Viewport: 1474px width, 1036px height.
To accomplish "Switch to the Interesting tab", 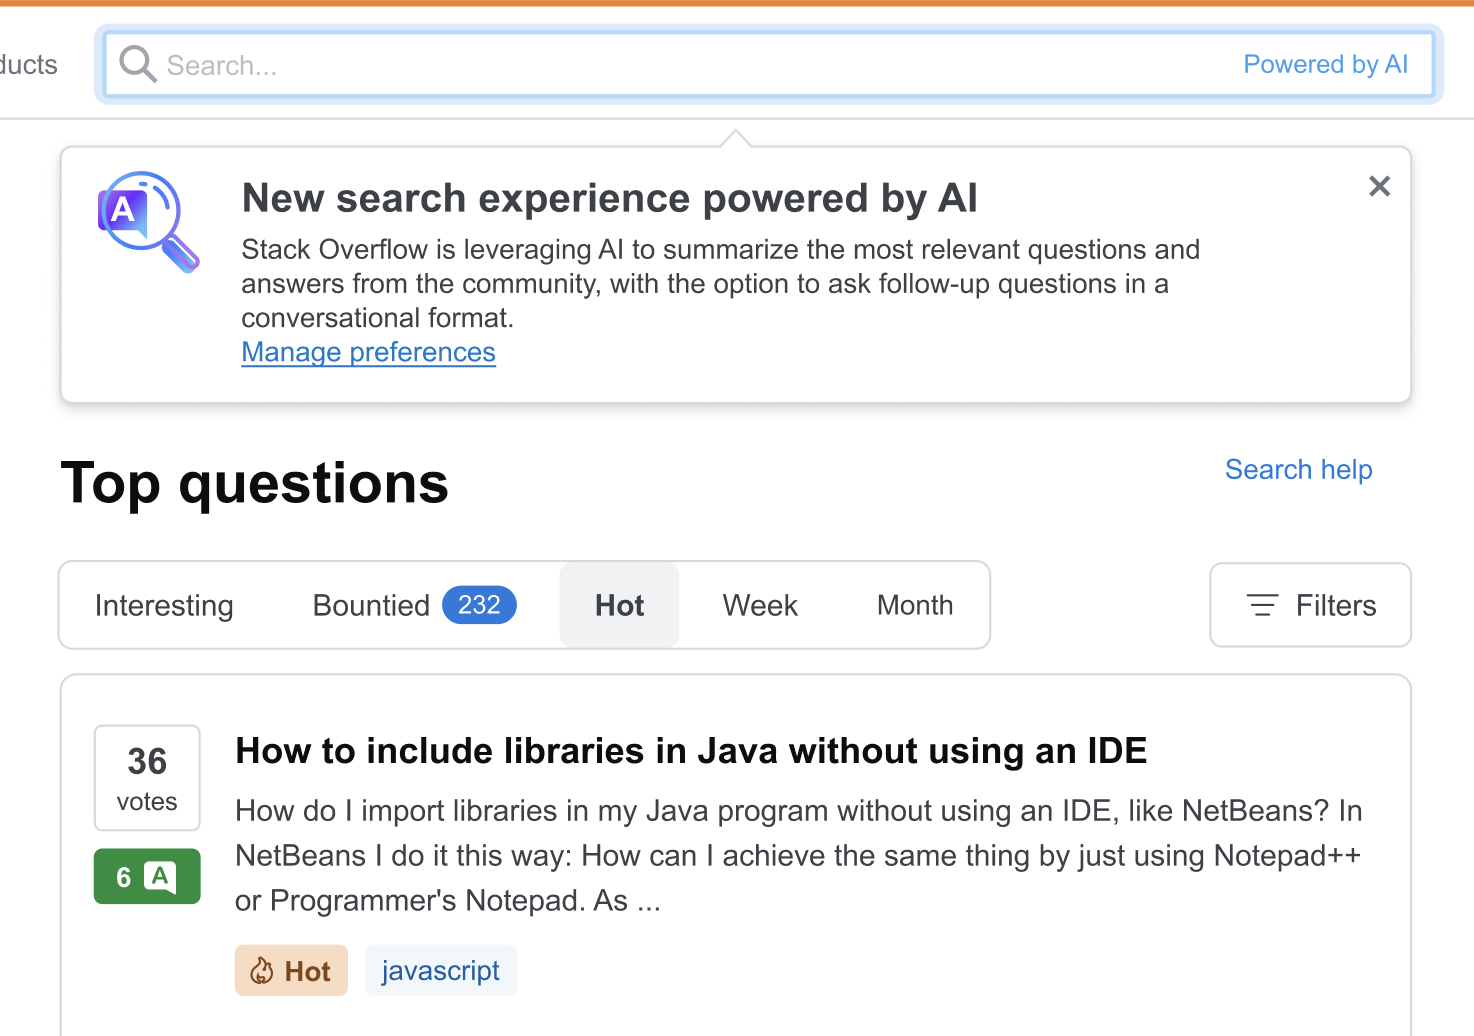I will [164, 605].
